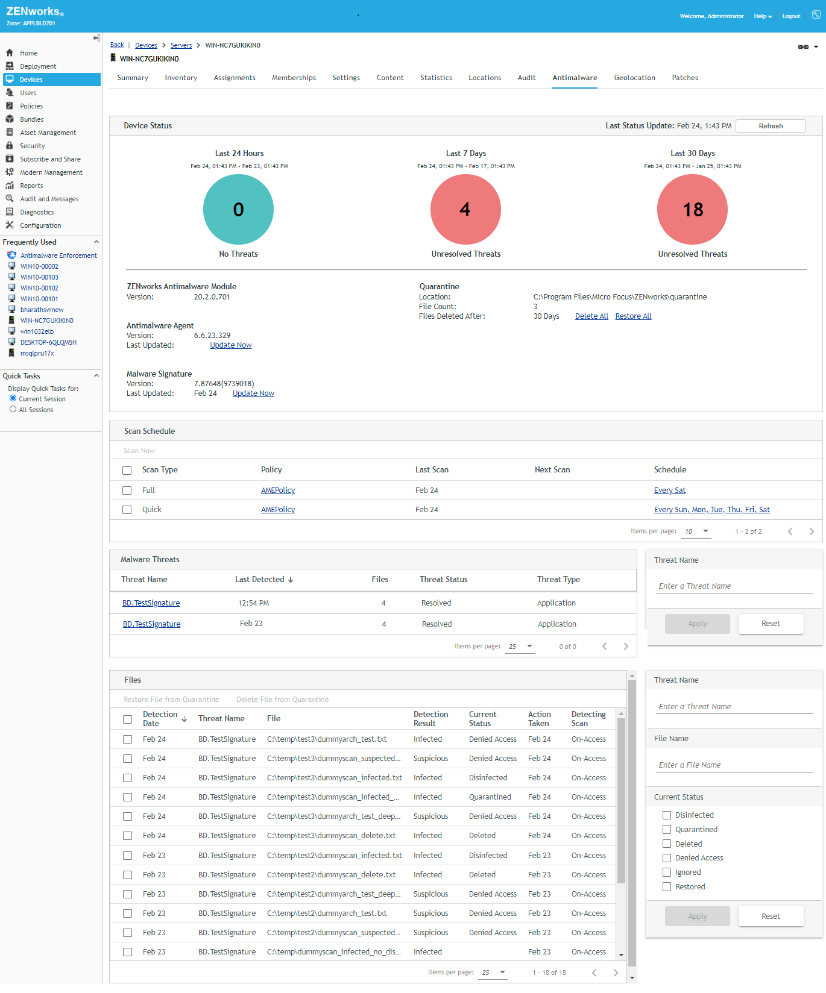The width and height of the screenshot is (826, 993).
Task: Click the Configuration tools icon
Action: (10, 225)
